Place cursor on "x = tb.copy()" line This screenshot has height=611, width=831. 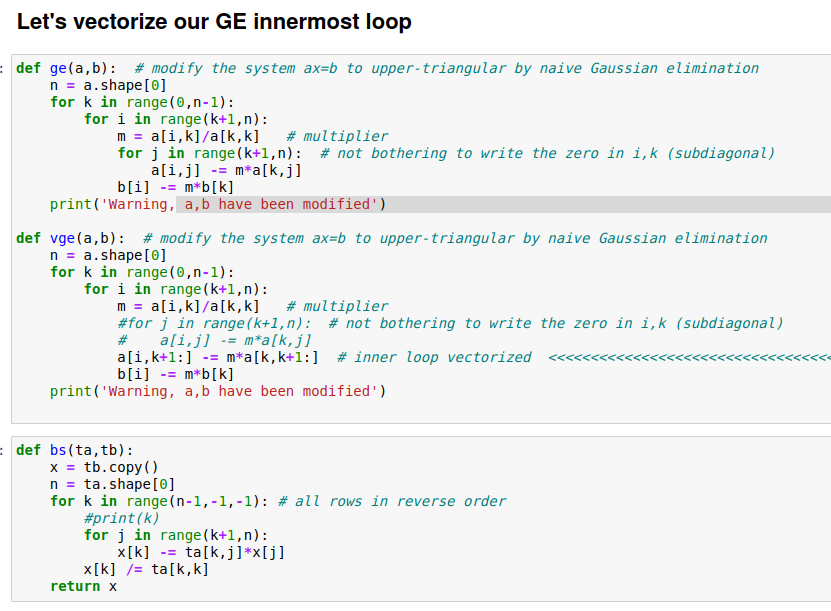tap(104, 467)
